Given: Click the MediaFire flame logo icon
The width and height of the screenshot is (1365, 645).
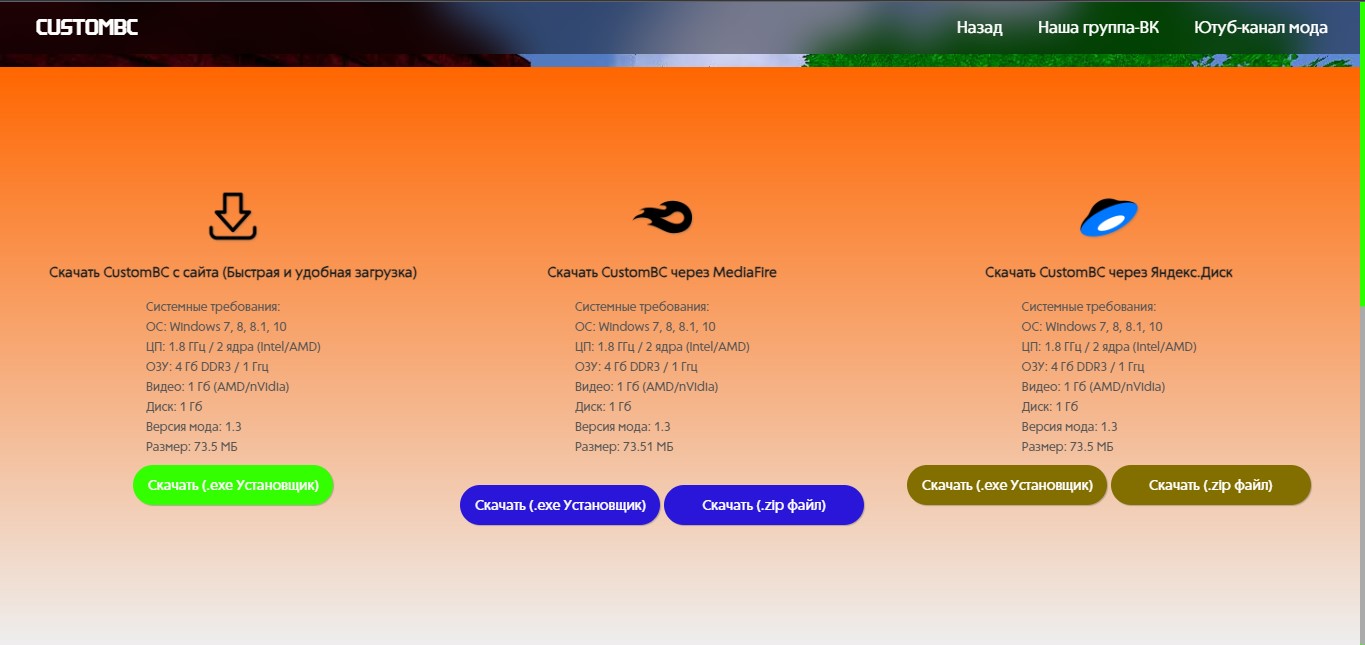Looking at the screenshot, I should pyautogui.click(x=662, y=217).
